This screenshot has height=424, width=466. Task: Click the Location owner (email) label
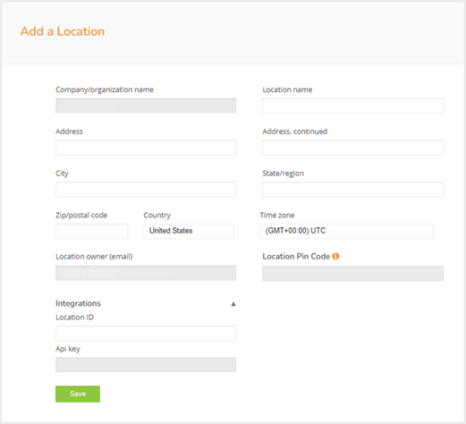click(x=94, y=257)
